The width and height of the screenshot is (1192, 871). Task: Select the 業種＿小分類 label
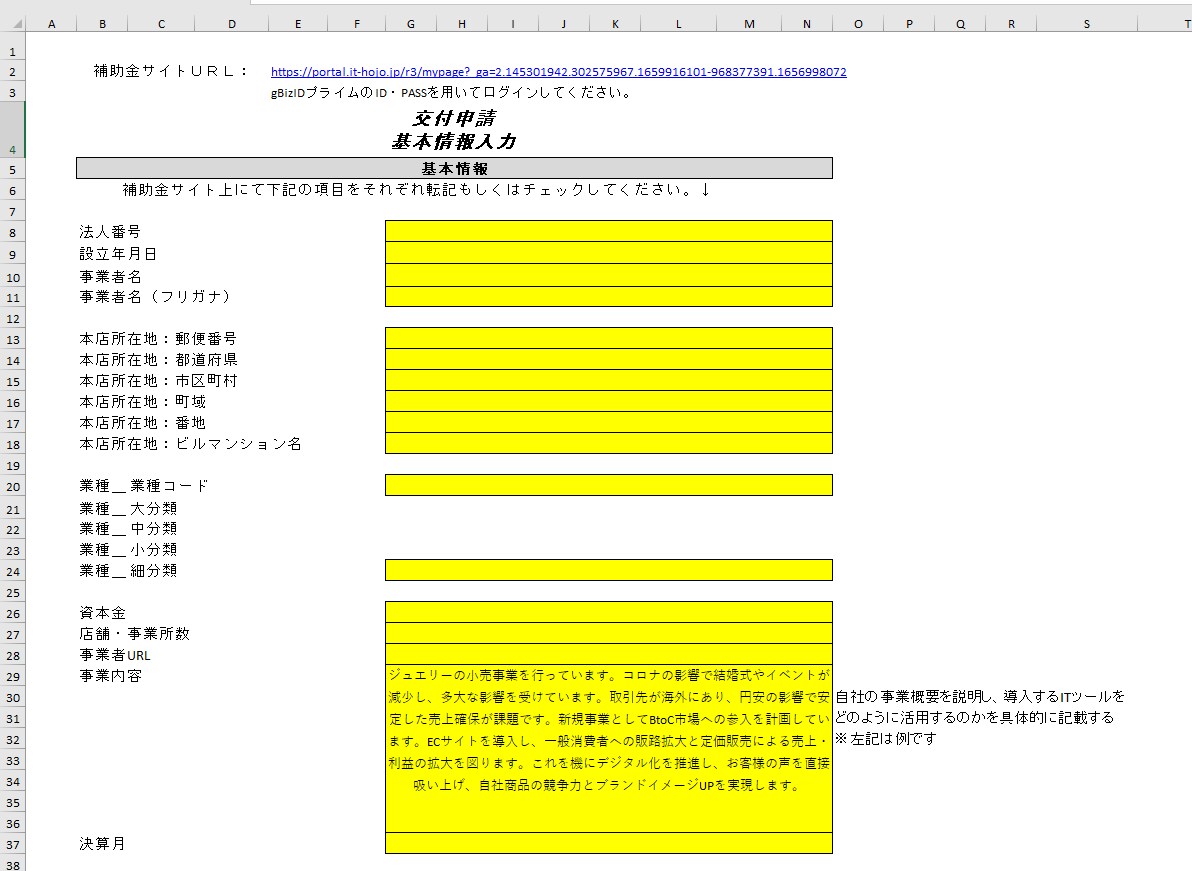128,550
